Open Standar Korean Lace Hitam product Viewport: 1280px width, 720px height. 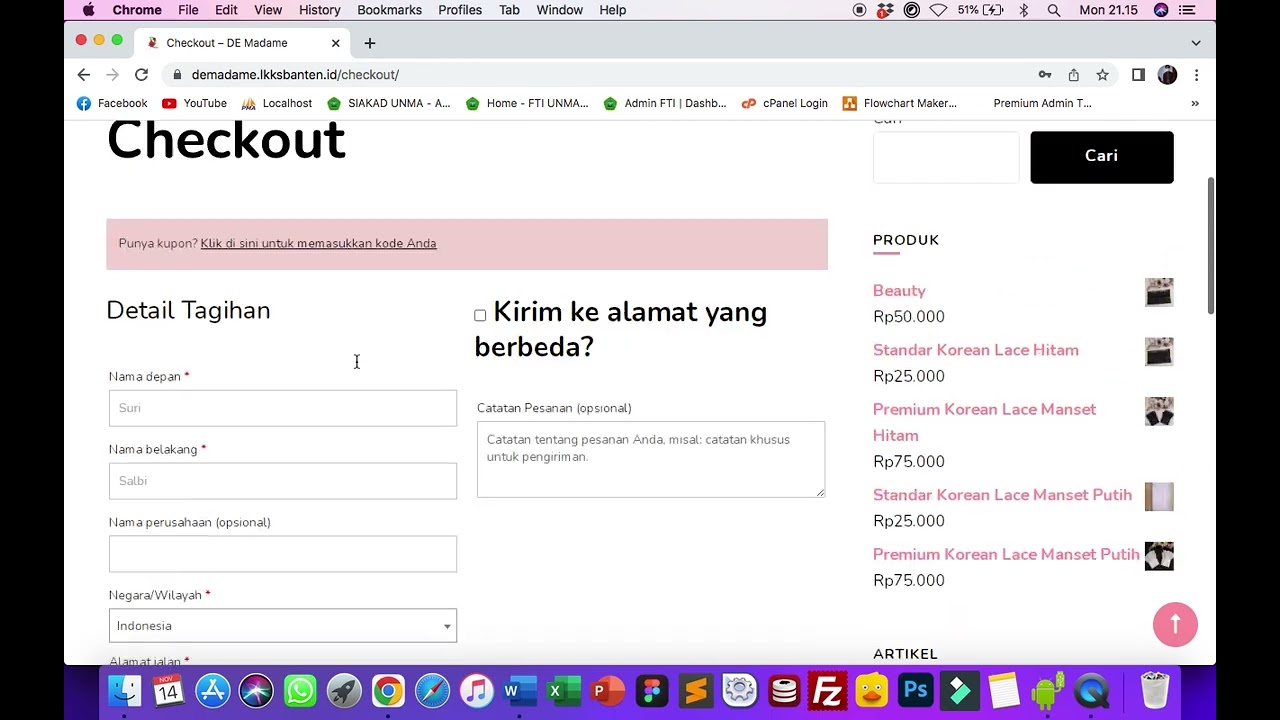tap(976, 350)
